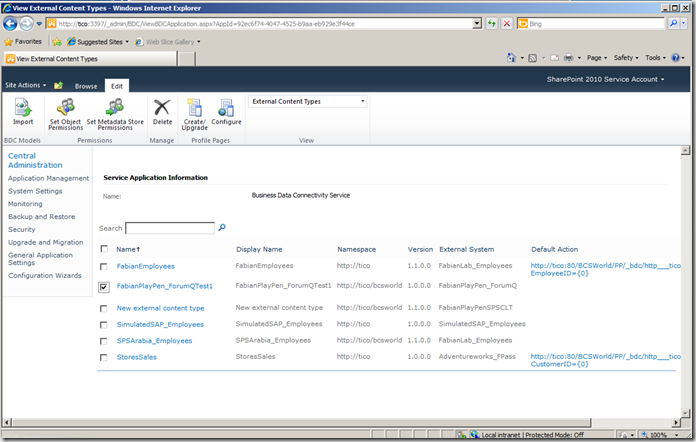
Task: Check the FabianEmployees row checkbox
Action: (x=103, y=267)
